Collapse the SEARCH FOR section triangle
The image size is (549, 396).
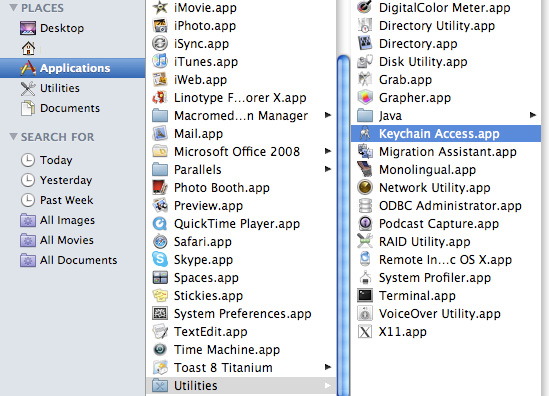click(13, 137)
